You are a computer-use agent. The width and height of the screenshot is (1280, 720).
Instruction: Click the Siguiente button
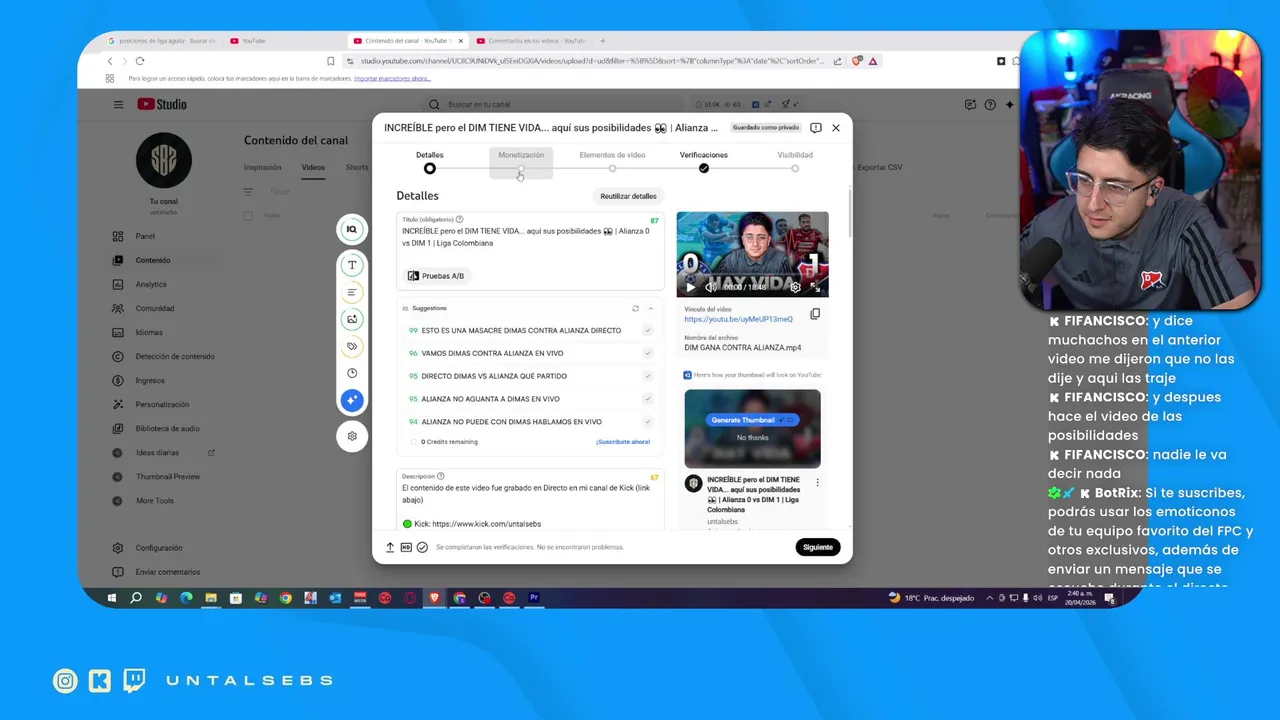pos(818,547)
